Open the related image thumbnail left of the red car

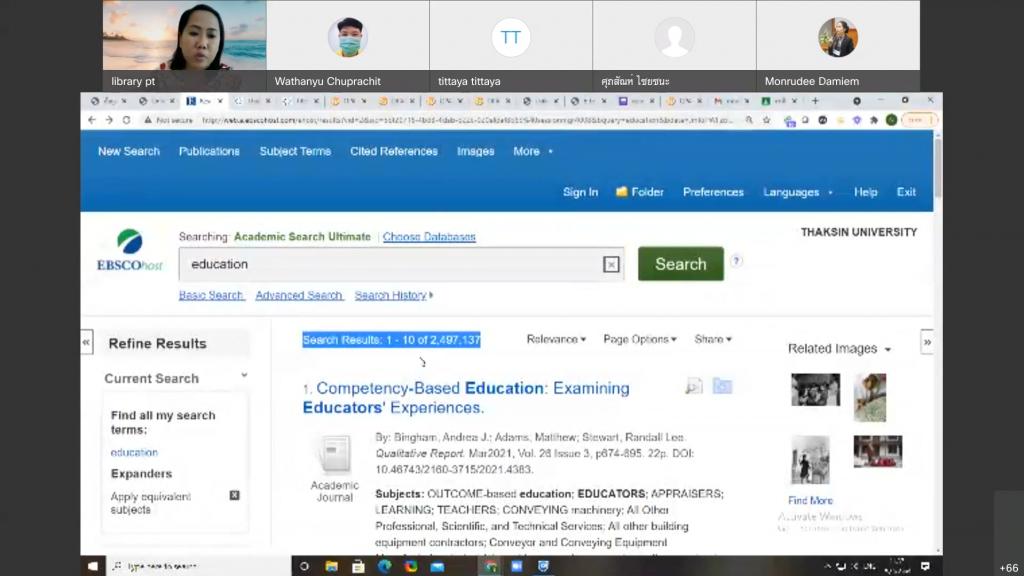(x=810, y=460)
